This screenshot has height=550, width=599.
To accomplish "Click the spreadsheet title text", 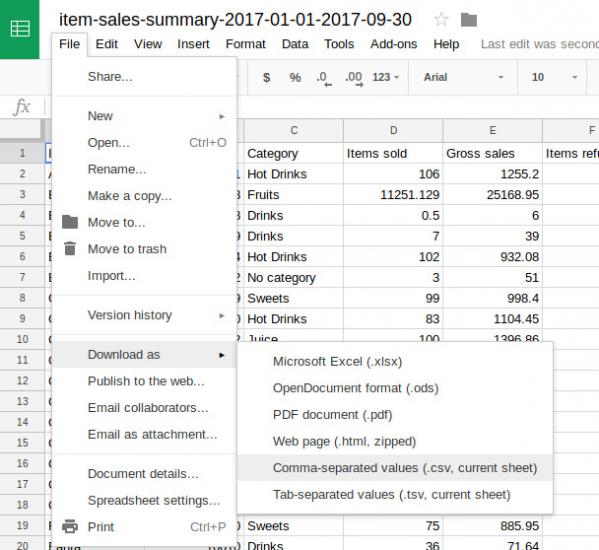I will [x=235, y=19].
